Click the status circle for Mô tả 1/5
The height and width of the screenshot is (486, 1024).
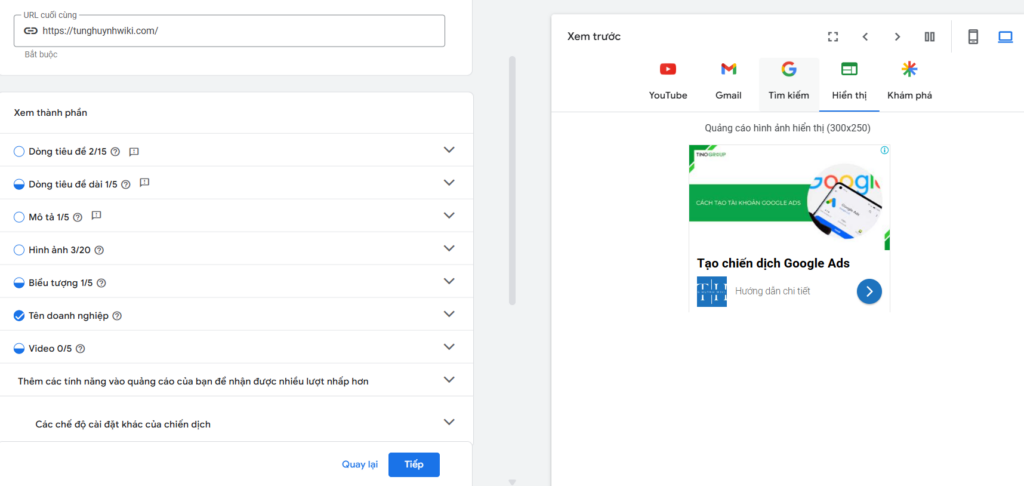click(x=19, y=218)
